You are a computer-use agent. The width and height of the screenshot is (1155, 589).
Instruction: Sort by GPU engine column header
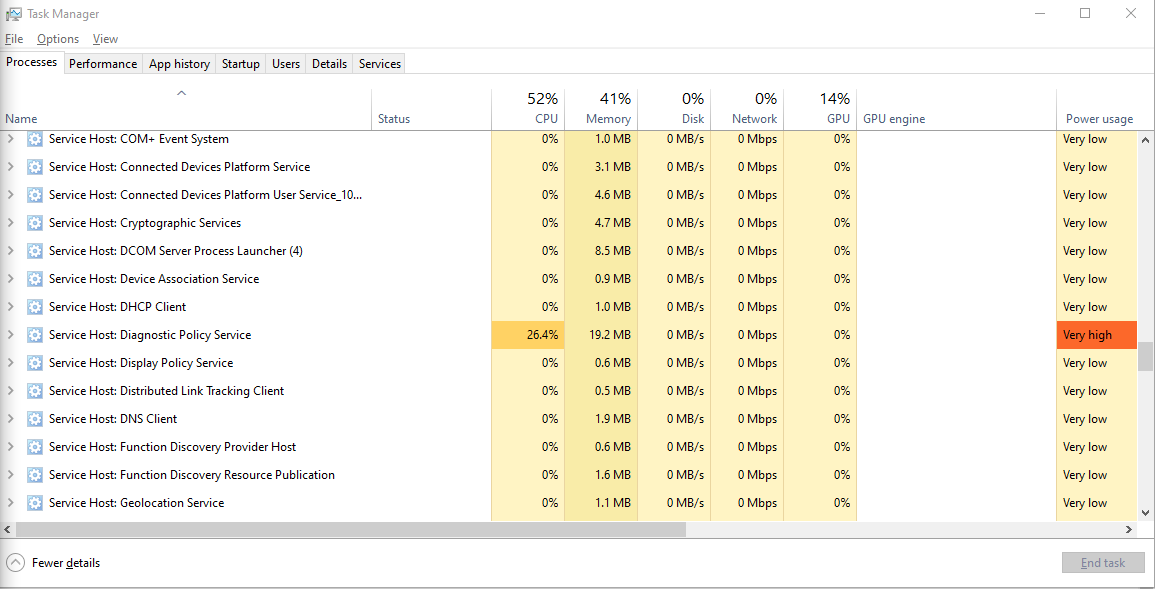(956, 109)
